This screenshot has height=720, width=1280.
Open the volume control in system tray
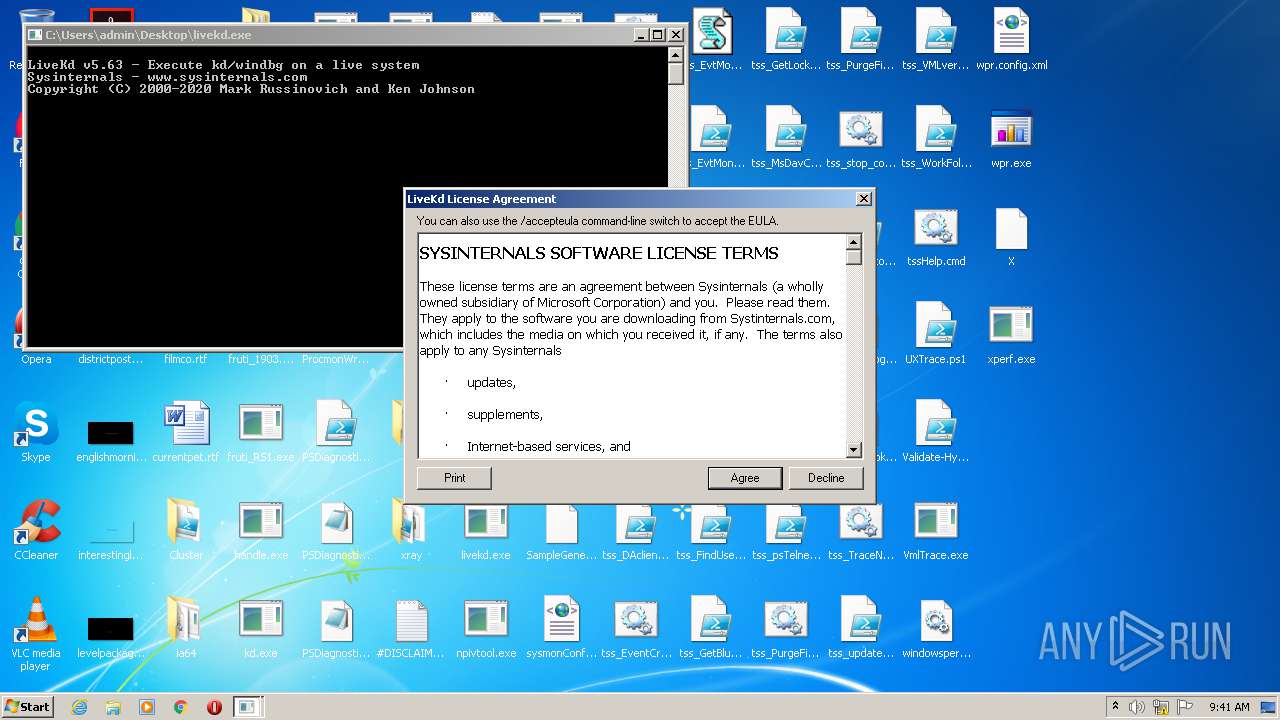pyautogui.click(x=1138, y=707)
